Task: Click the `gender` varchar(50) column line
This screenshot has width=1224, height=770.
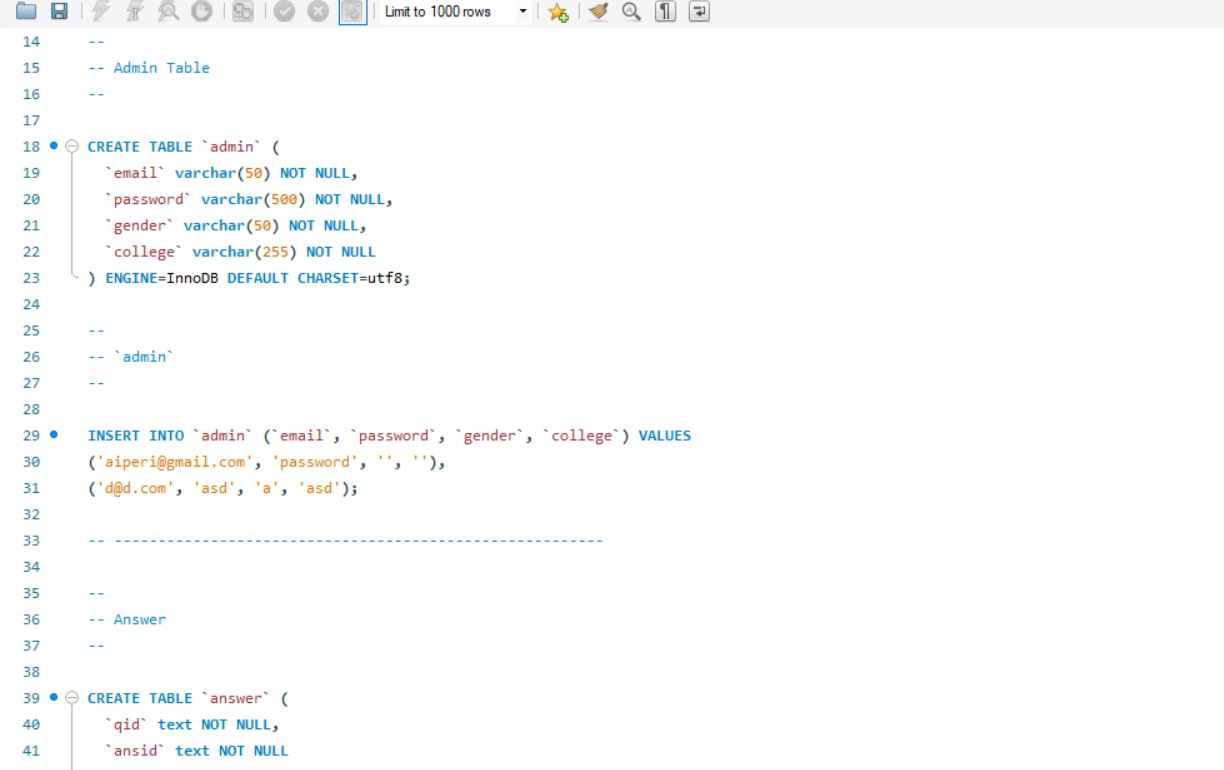Action: (x=236, y=225)
